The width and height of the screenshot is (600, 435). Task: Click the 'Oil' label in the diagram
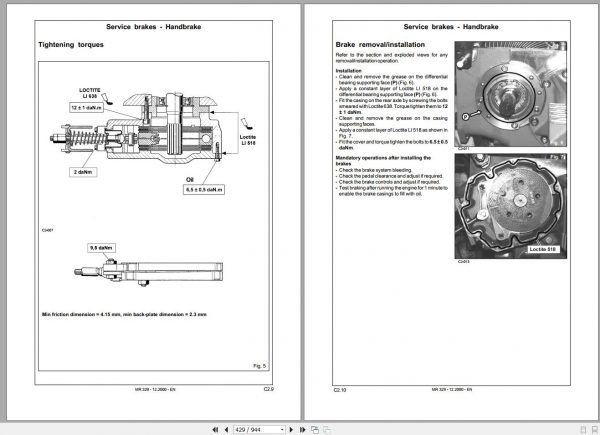190,179
